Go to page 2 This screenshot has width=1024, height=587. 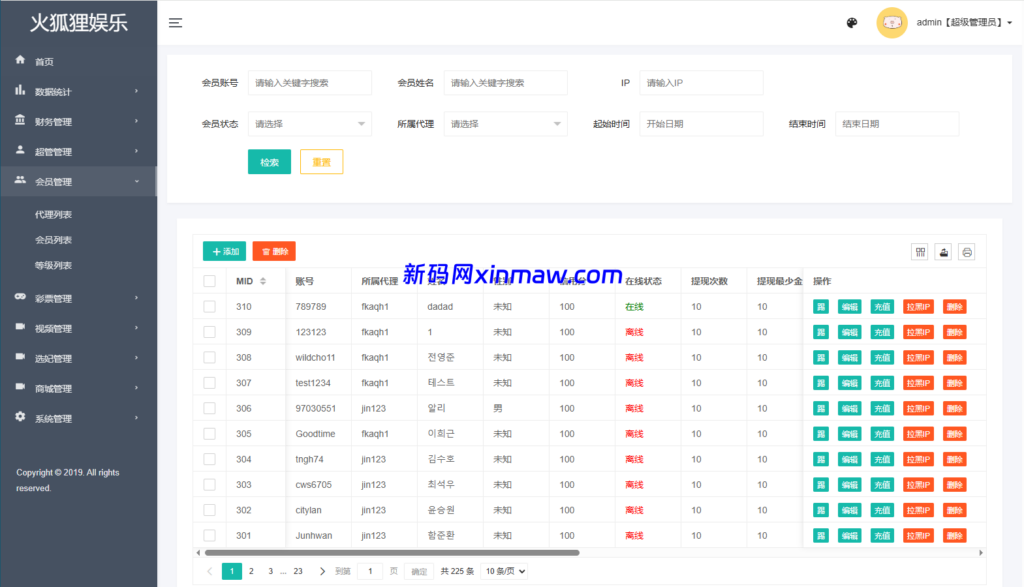pyautogui.click(x=251, y=571)
